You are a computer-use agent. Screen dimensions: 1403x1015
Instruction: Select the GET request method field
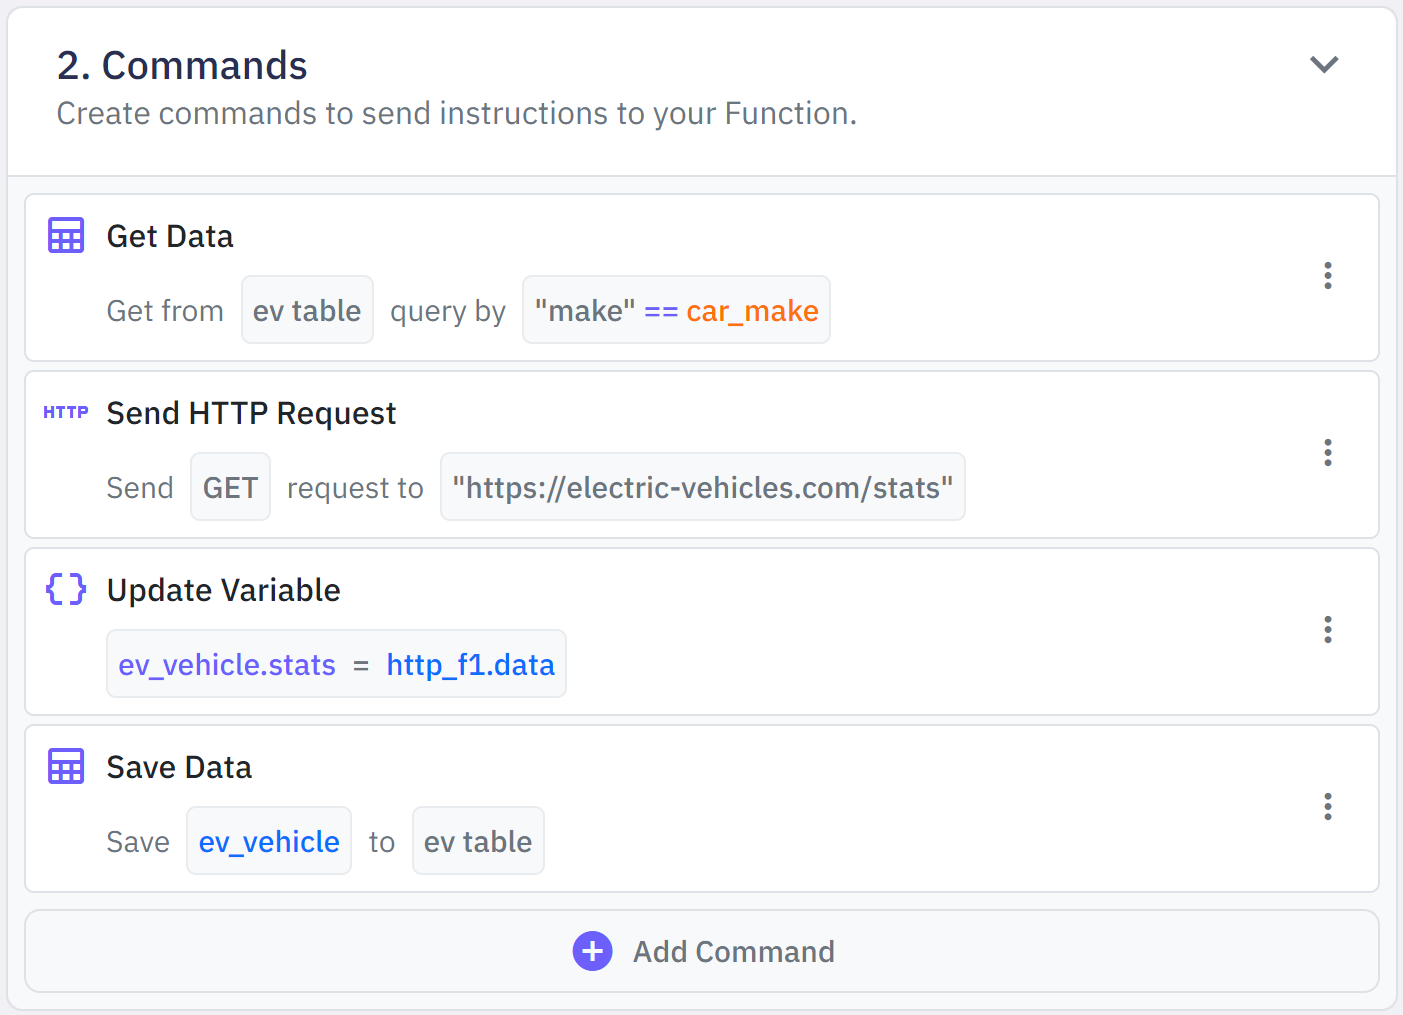230,487
